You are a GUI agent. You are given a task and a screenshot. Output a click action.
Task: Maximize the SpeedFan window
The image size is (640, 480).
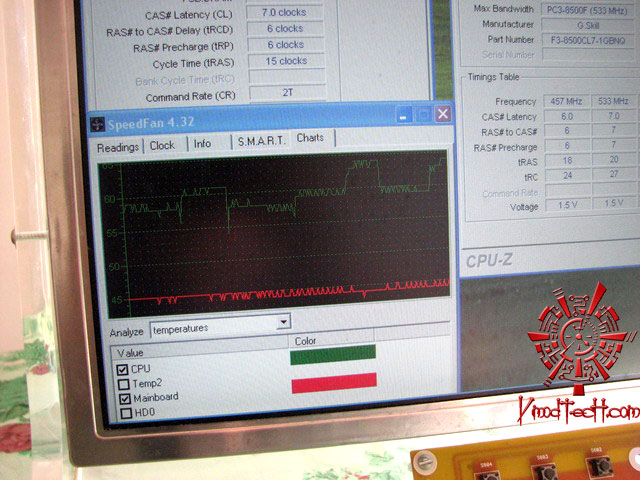(424, 115)
